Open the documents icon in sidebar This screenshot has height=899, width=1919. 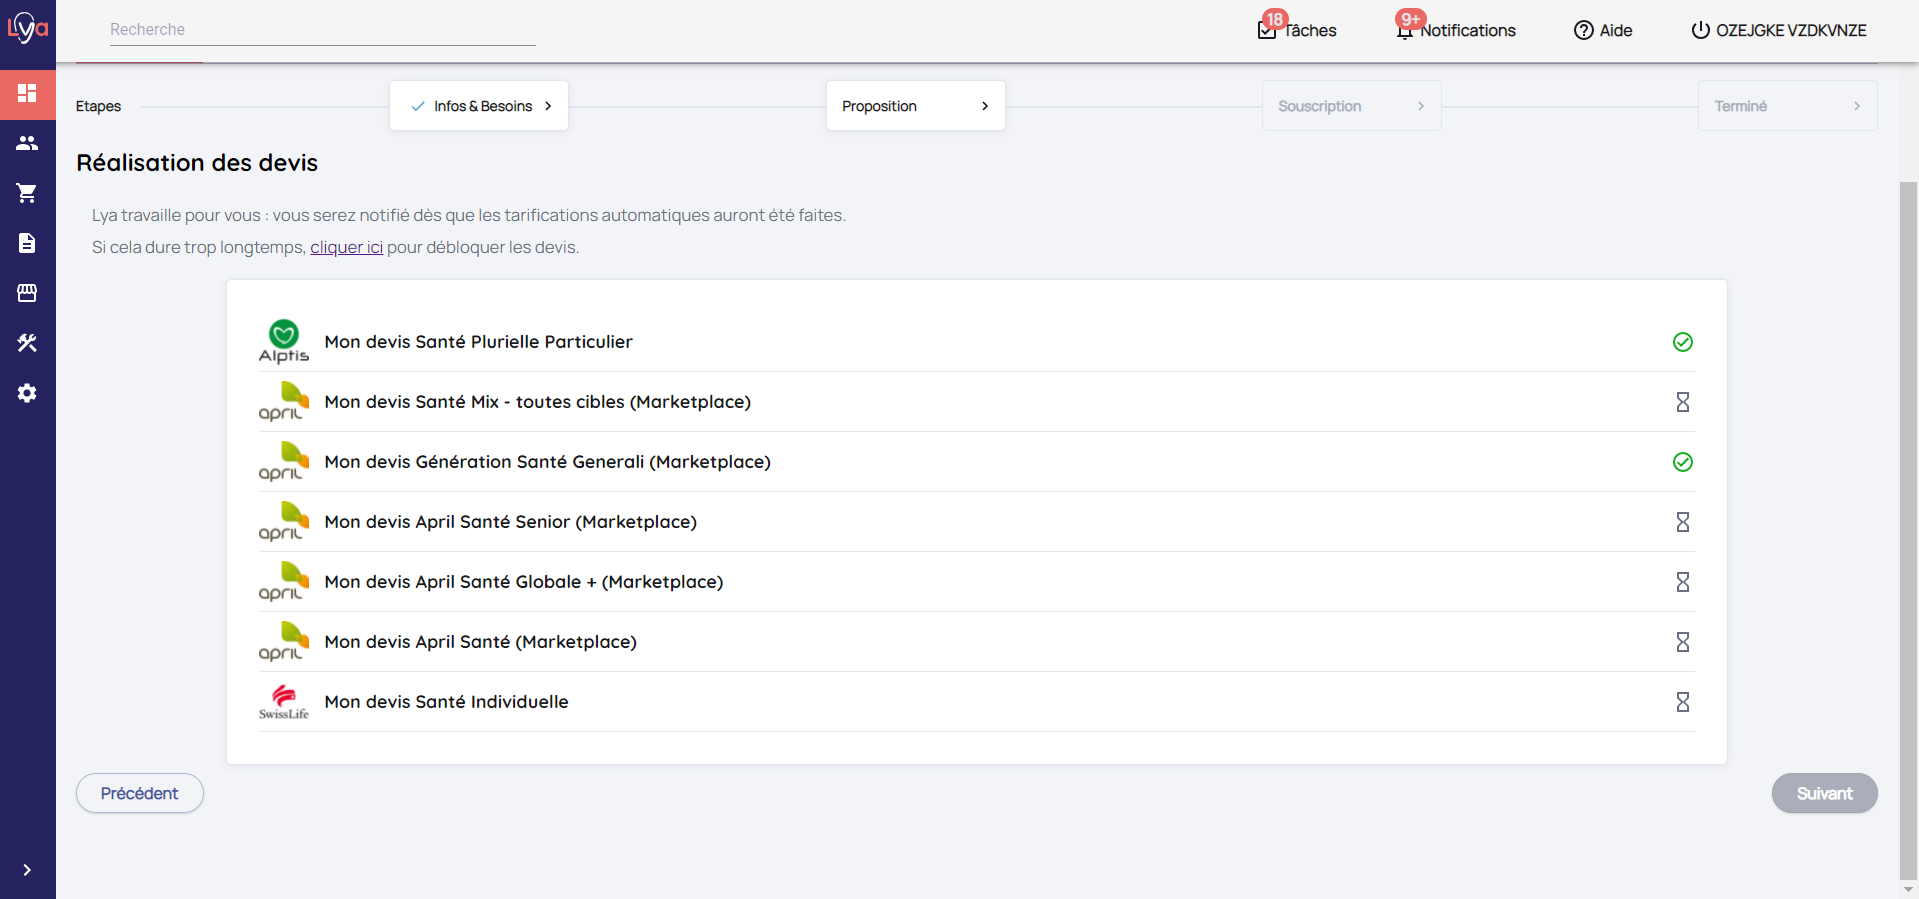point(27,243)
